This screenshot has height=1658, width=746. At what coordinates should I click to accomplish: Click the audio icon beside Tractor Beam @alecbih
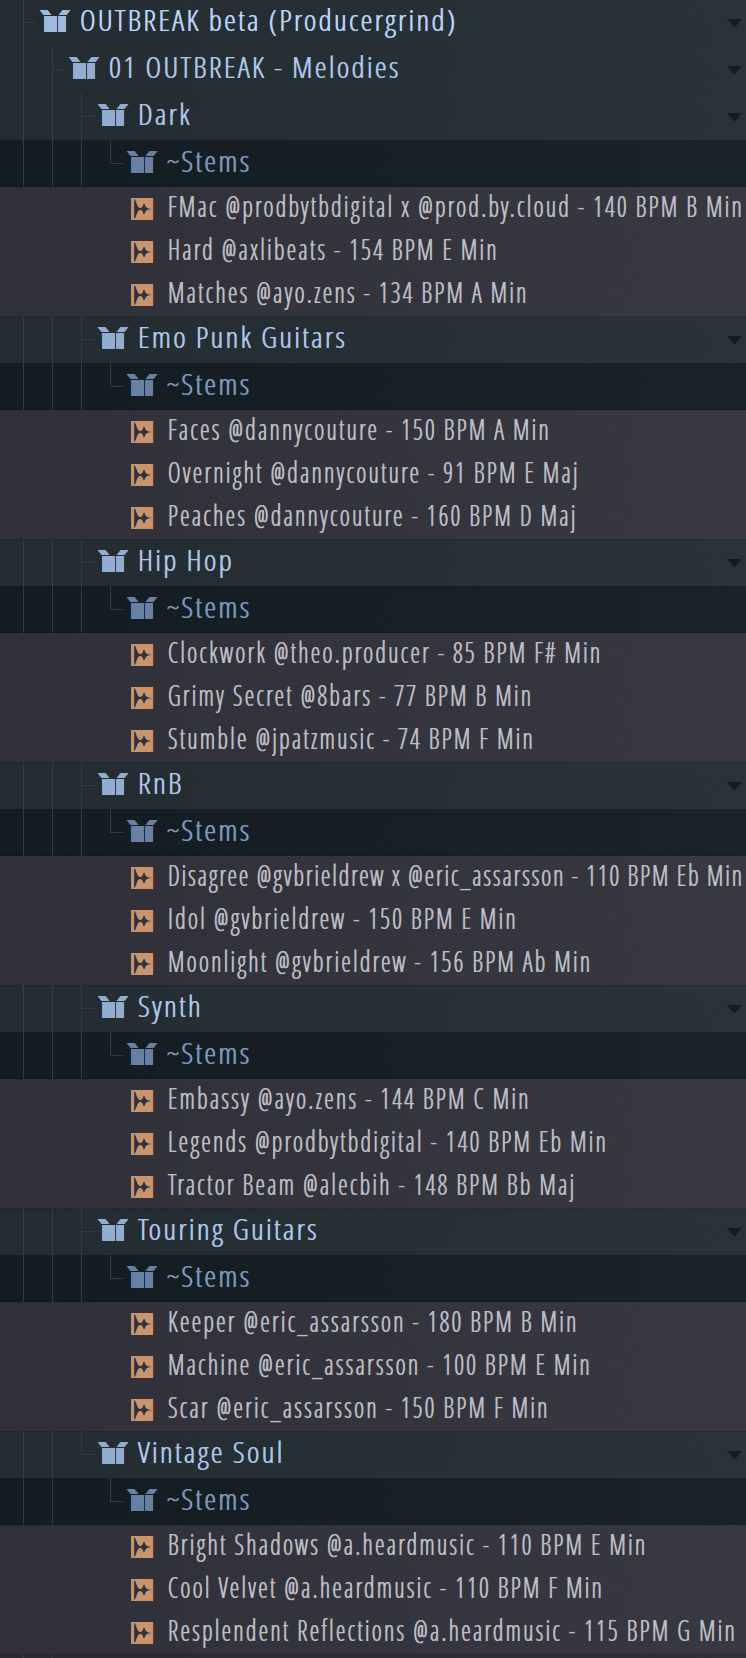pyautogui.click(x=142, y=1186)
